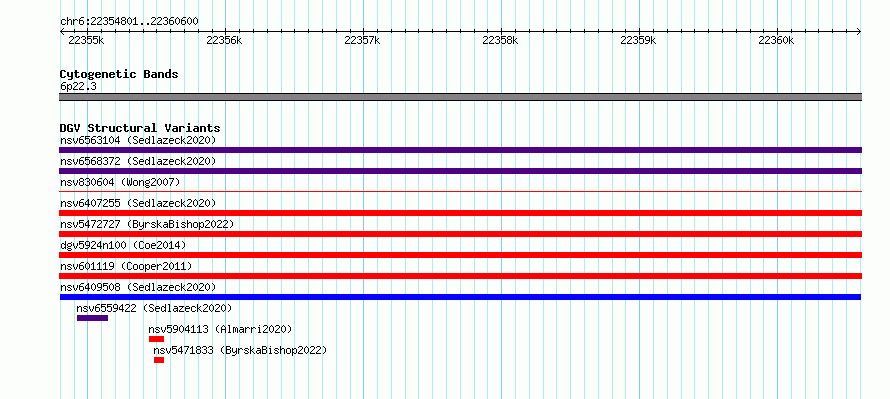Select the small red bar under nsv5471833
This screenshot has height=399, width=890.
coord(159,360)
